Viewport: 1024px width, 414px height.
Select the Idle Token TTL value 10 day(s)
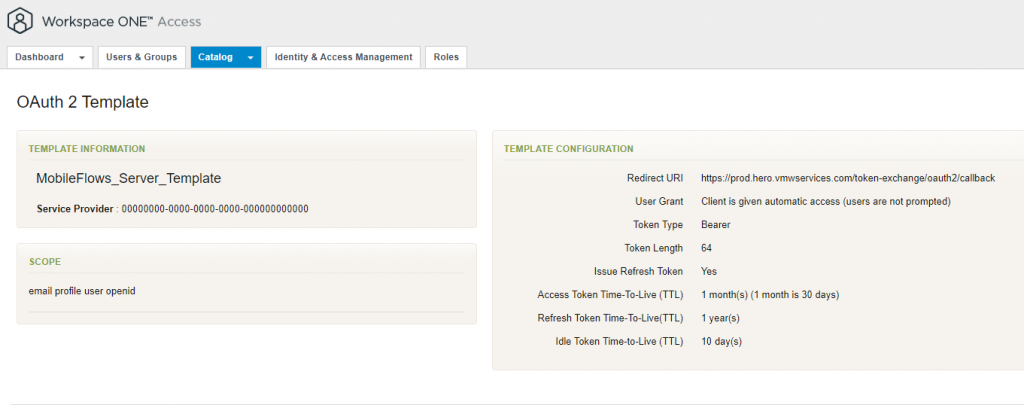pos(721,342)
